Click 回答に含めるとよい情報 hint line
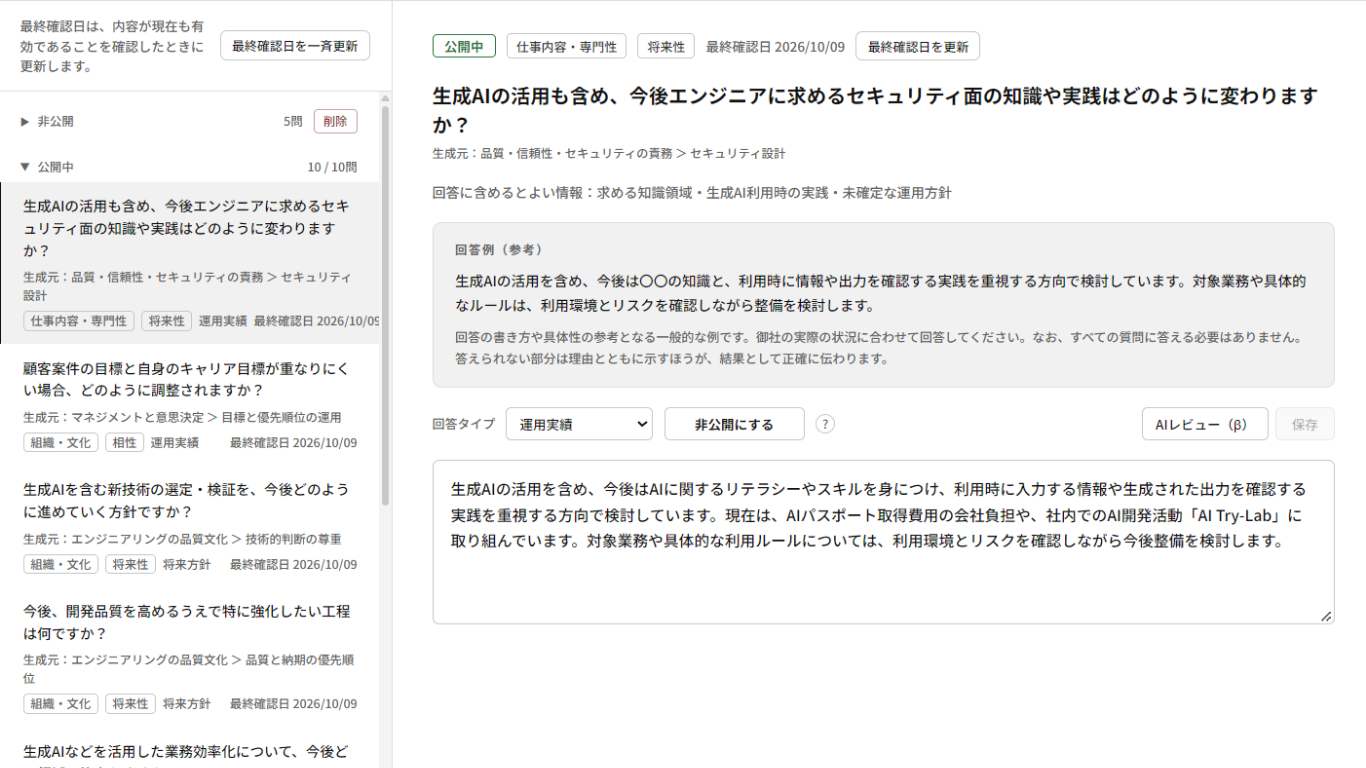Screen dimensions: 1366x768 tap(692, 192)
